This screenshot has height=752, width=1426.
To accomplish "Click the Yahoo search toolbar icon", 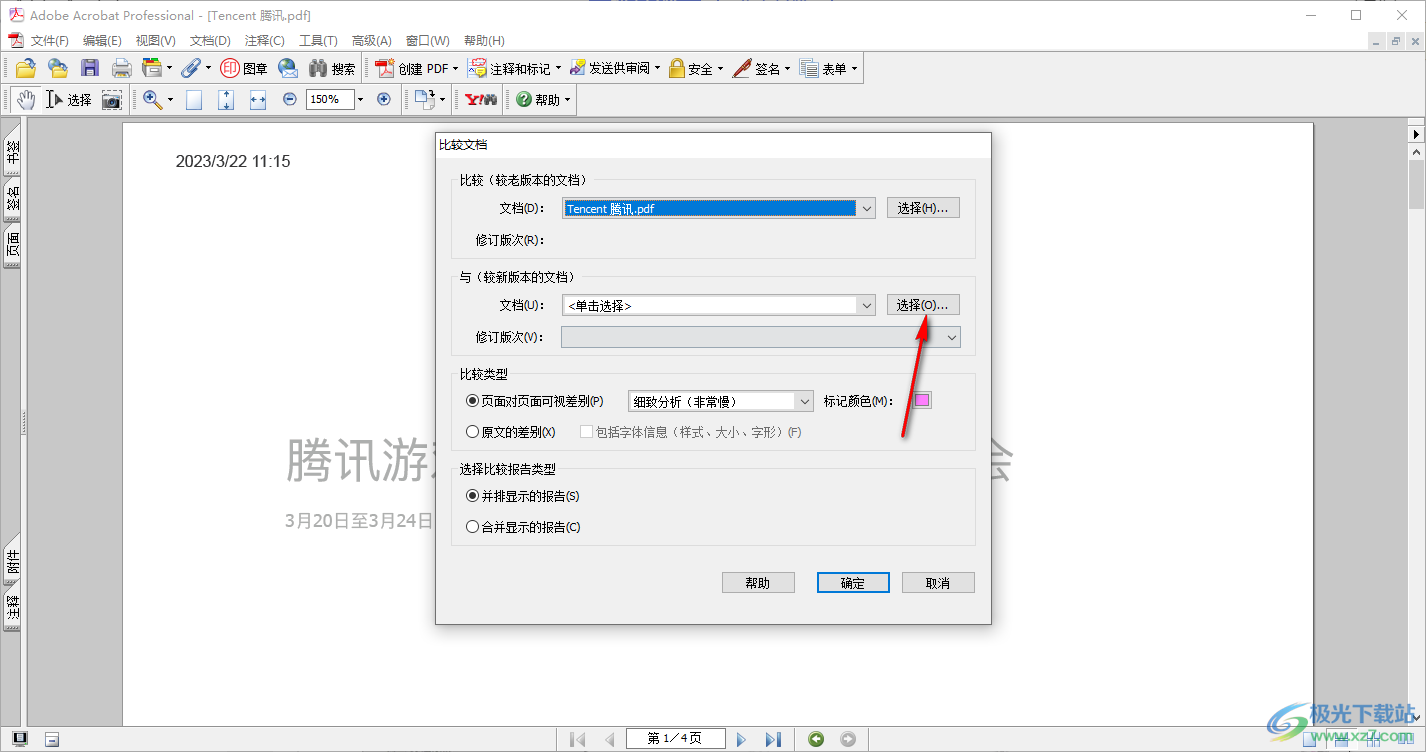I will coord(481,99).
